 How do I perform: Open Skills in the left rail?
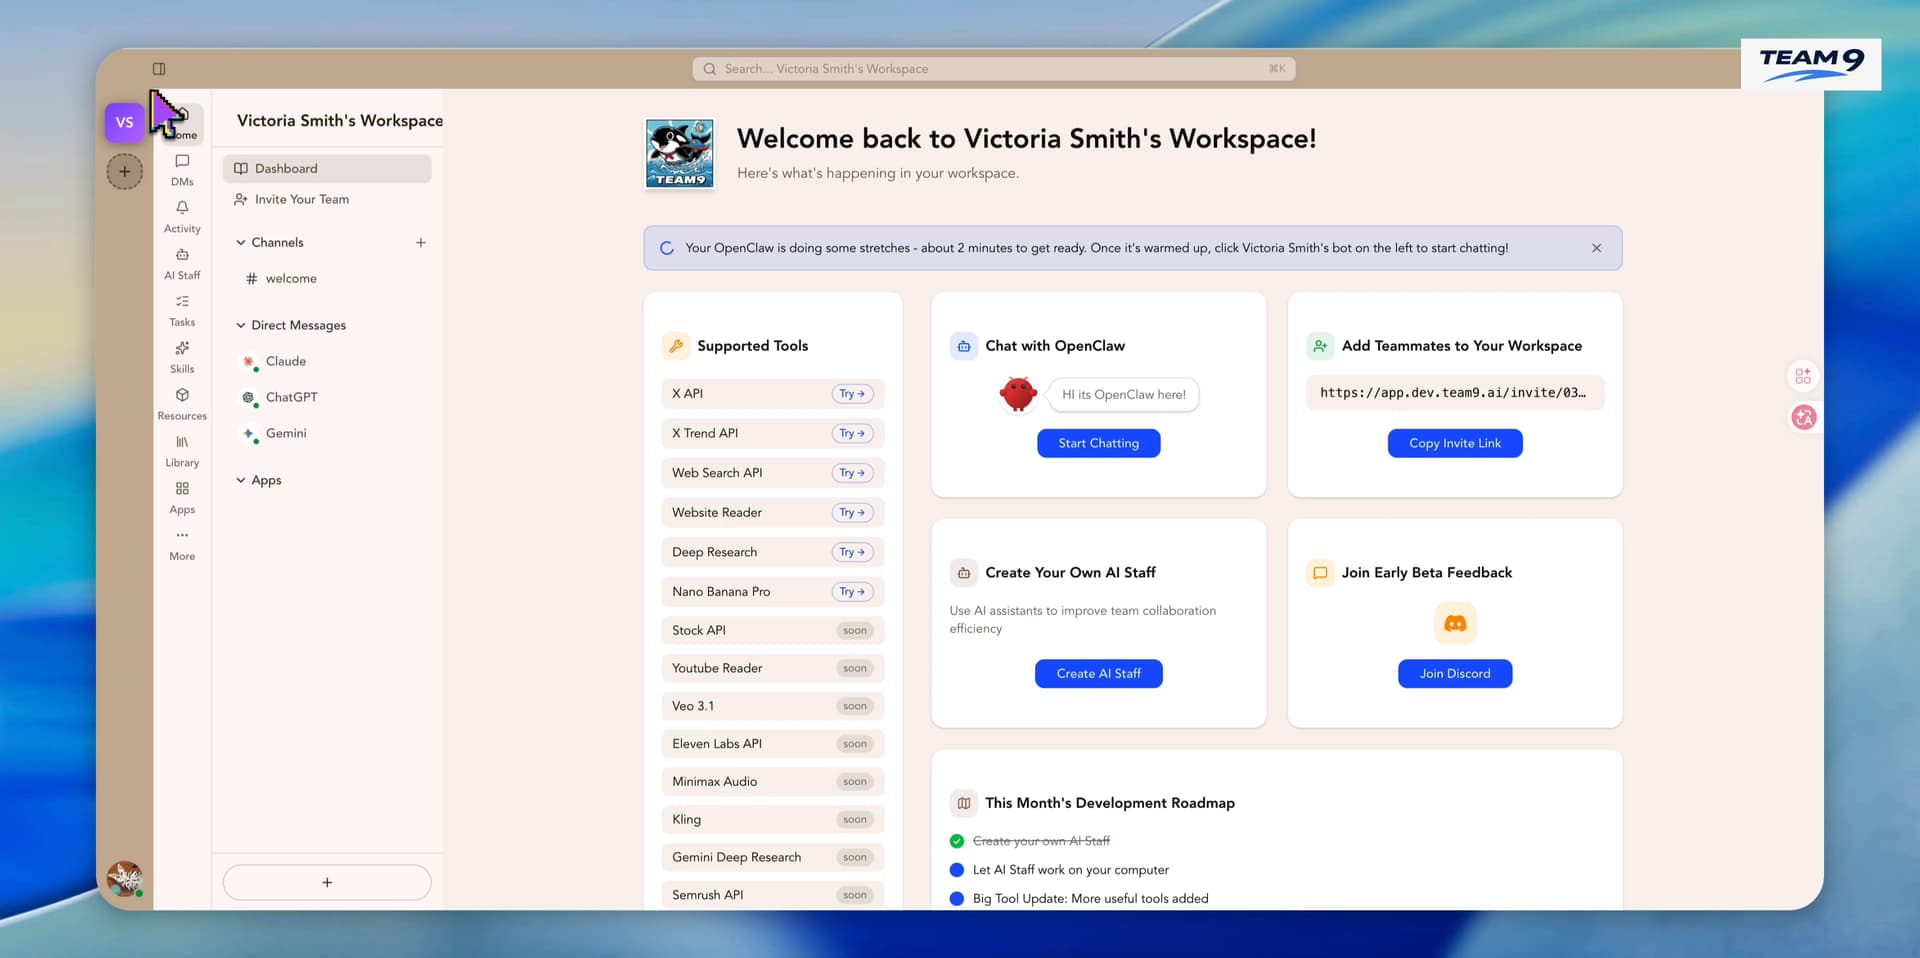click(x=182, y=358)
